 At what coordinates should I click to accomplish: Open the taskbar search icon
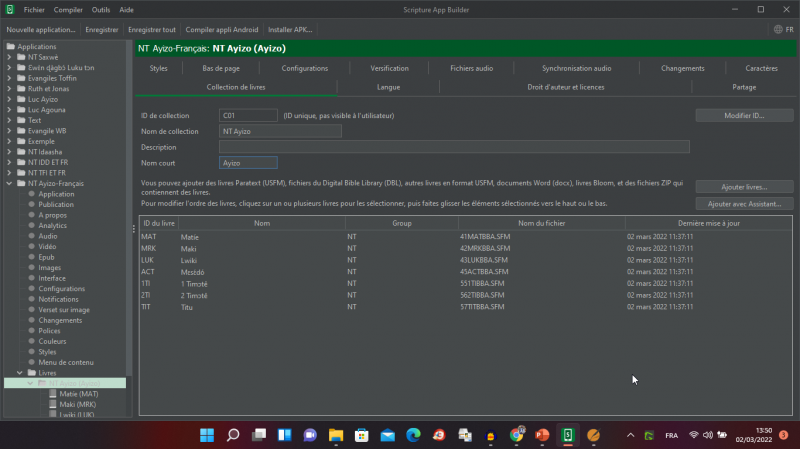tap(233, 435)
